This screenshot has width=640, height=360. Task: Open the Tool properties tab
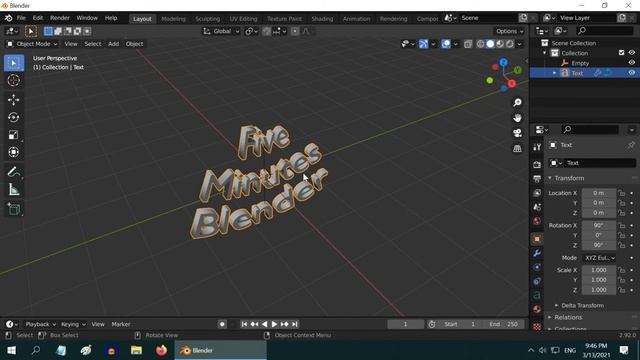point(537,147)
